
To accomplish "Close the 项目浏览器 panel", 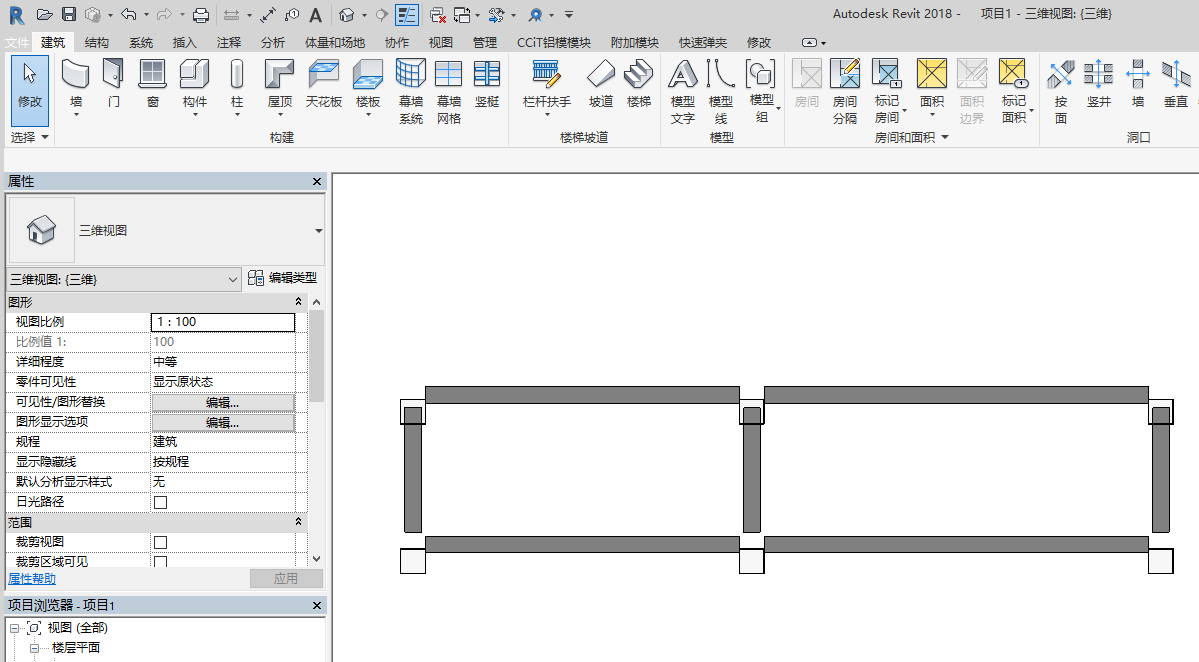I will 317,605.
